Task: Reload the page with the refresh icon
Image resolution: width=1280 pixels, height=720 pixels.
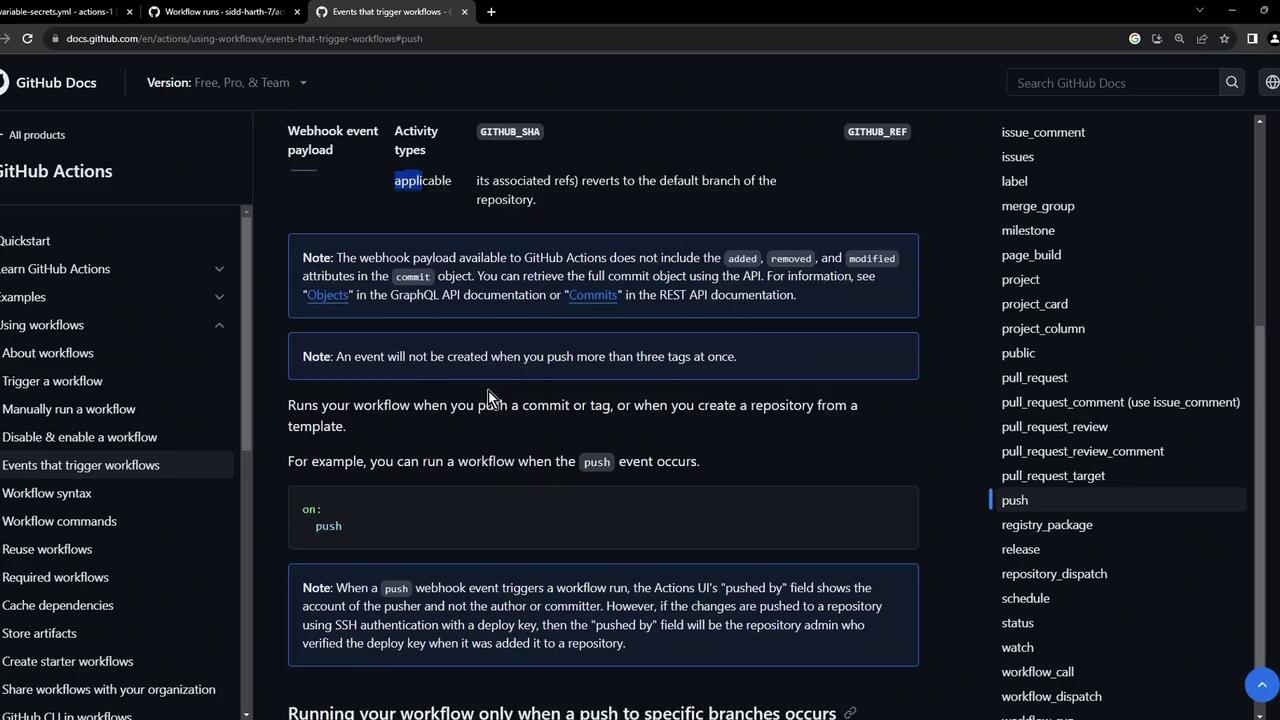Action: point(28,38)
